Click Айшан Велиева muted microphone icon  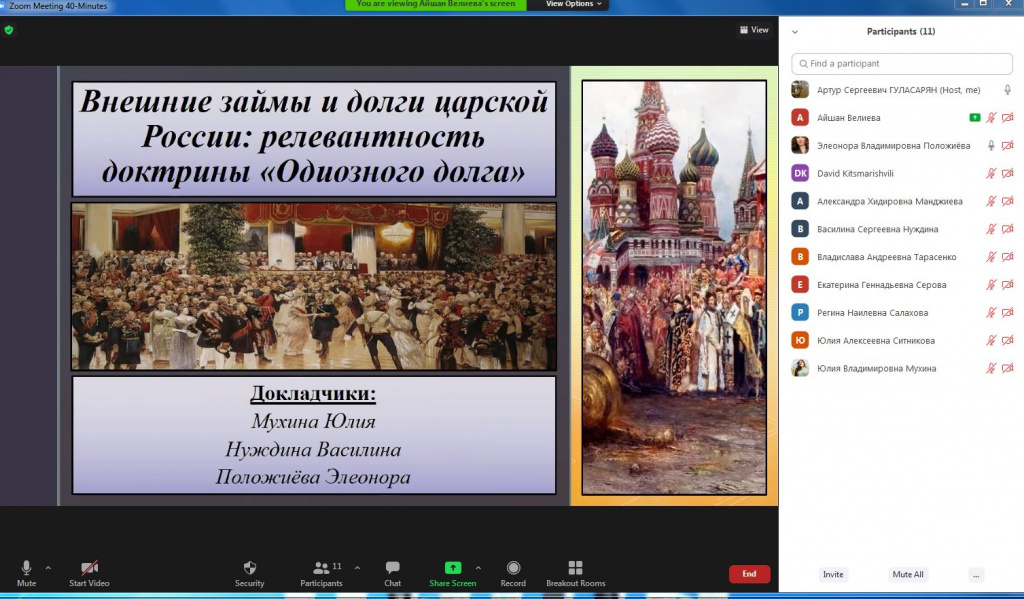[x=991, y=118]
